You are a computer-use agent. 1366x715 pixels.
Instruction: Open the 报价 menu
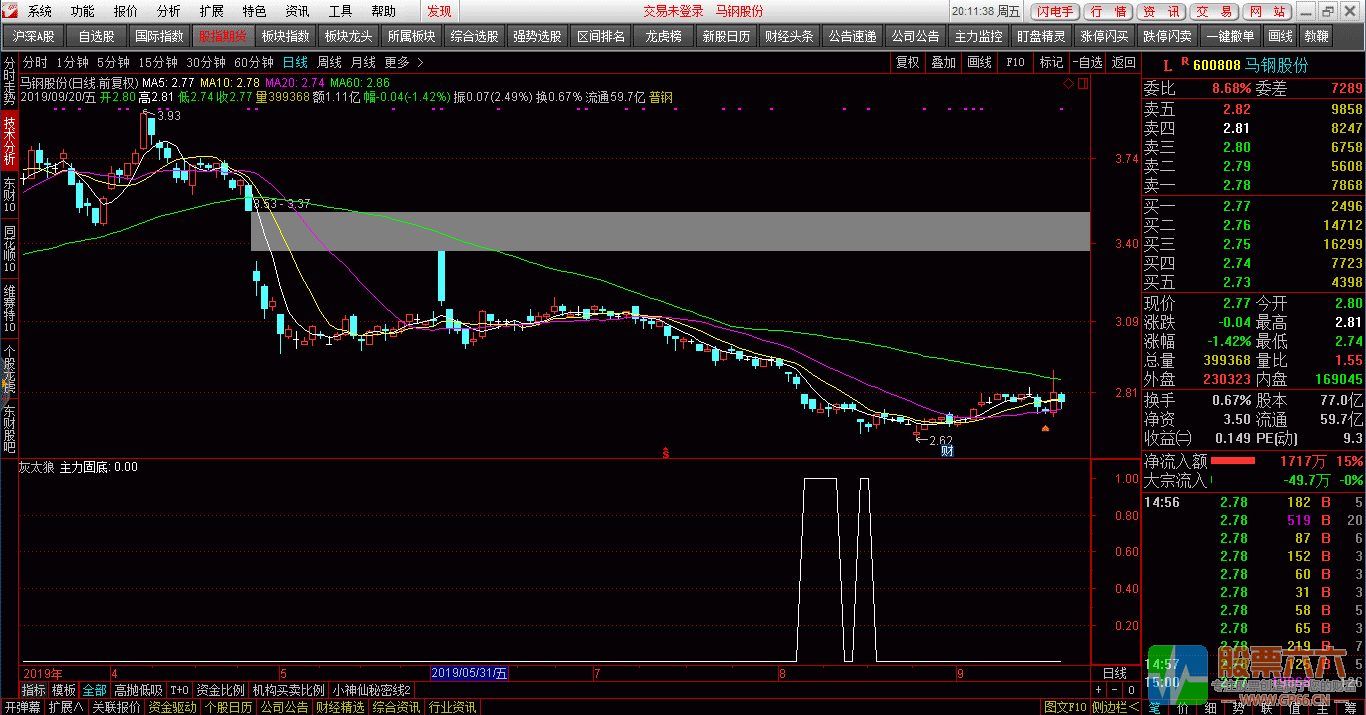coord(126,11)
